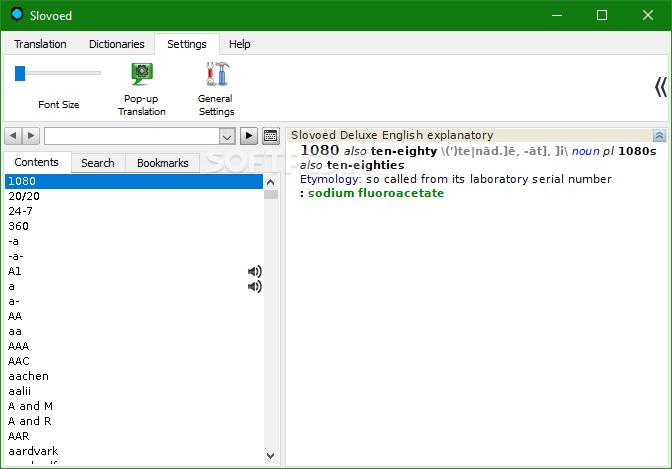This screenshot has width=672, height=469.
Task: Click the translate play button
Action: coord(249,136)
